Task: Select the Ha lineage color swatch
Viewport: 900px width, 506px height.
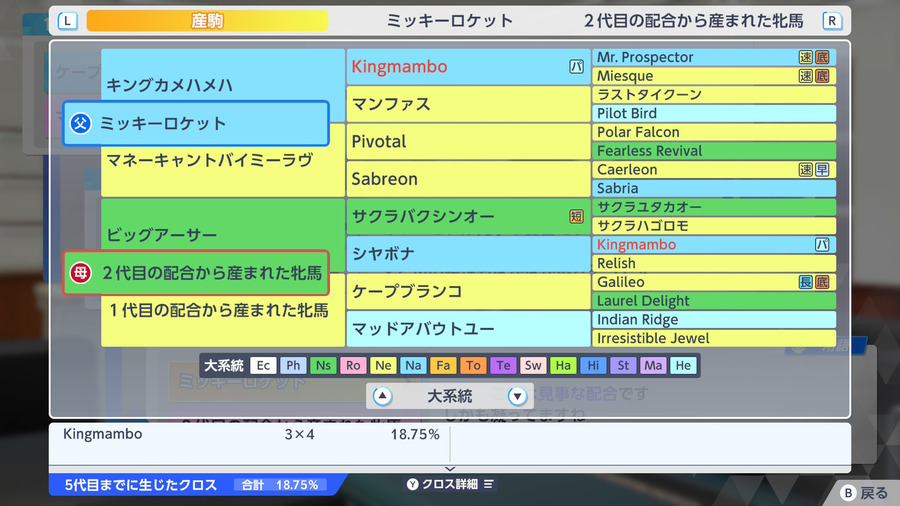Action: click(x=563, y=365)
